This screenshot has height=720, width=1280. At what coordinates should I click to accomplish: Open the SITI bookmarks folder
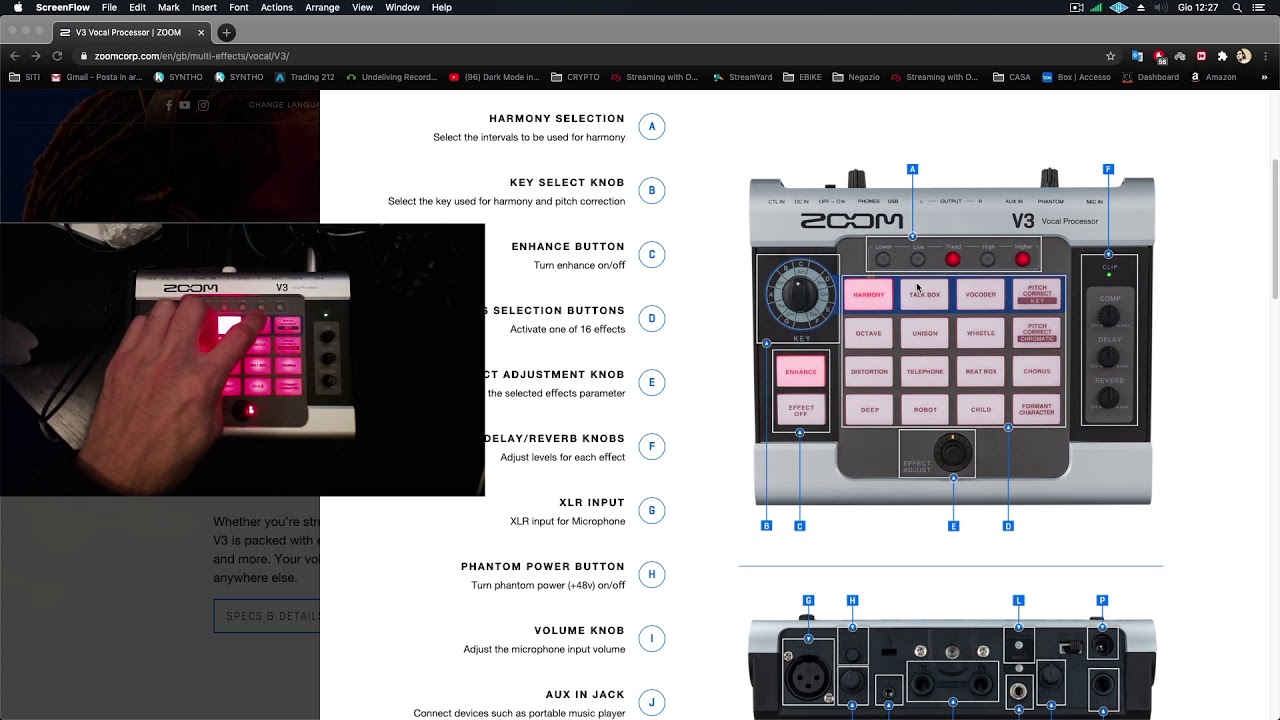coord(25,77)
